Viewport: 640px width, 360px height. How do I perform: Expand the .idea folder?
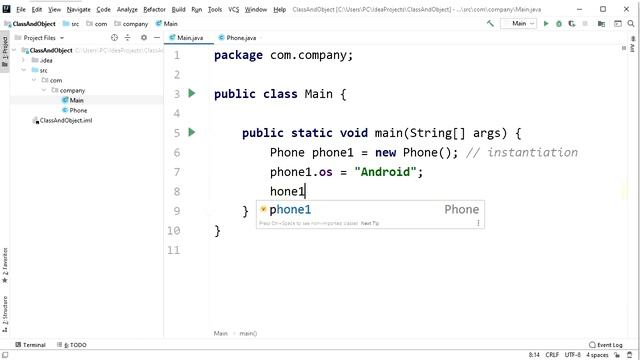[x=24, y=60]
